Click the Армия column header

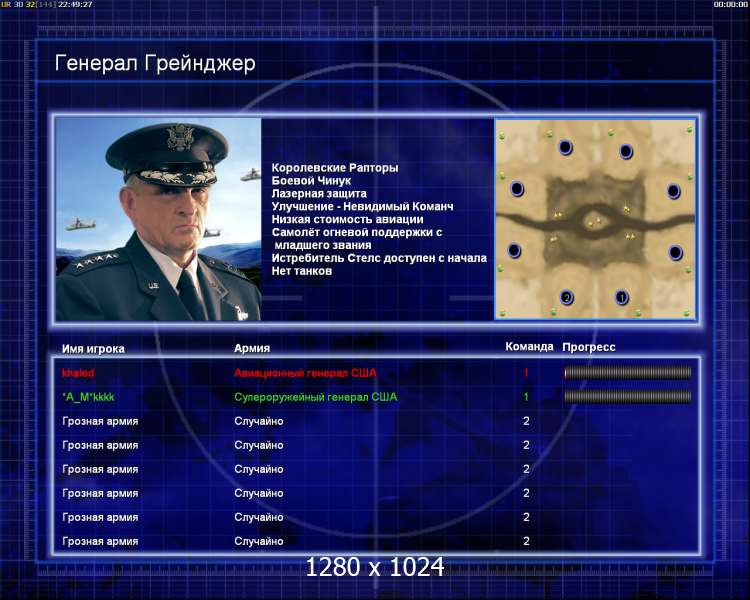[x=252, y=348]
